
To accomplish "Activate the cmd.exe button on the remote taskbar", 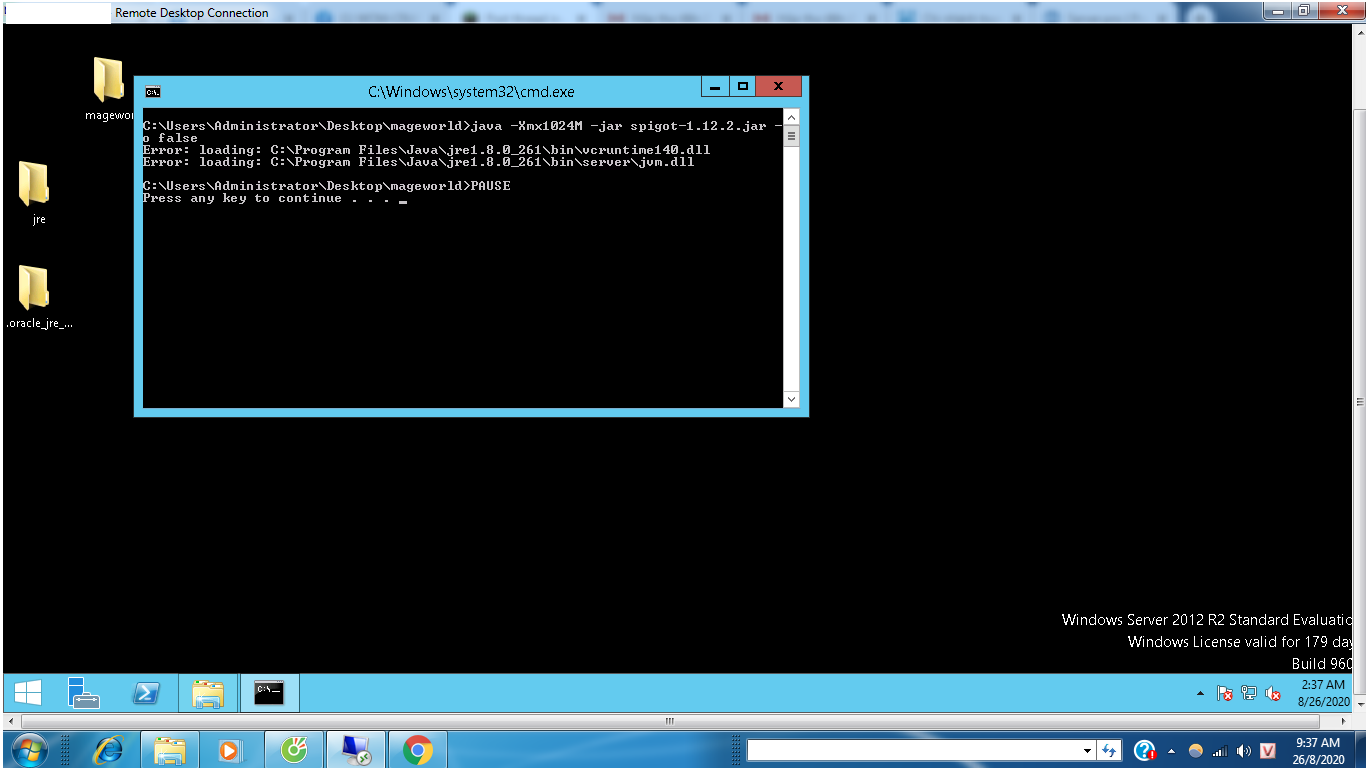I will 269,693.
